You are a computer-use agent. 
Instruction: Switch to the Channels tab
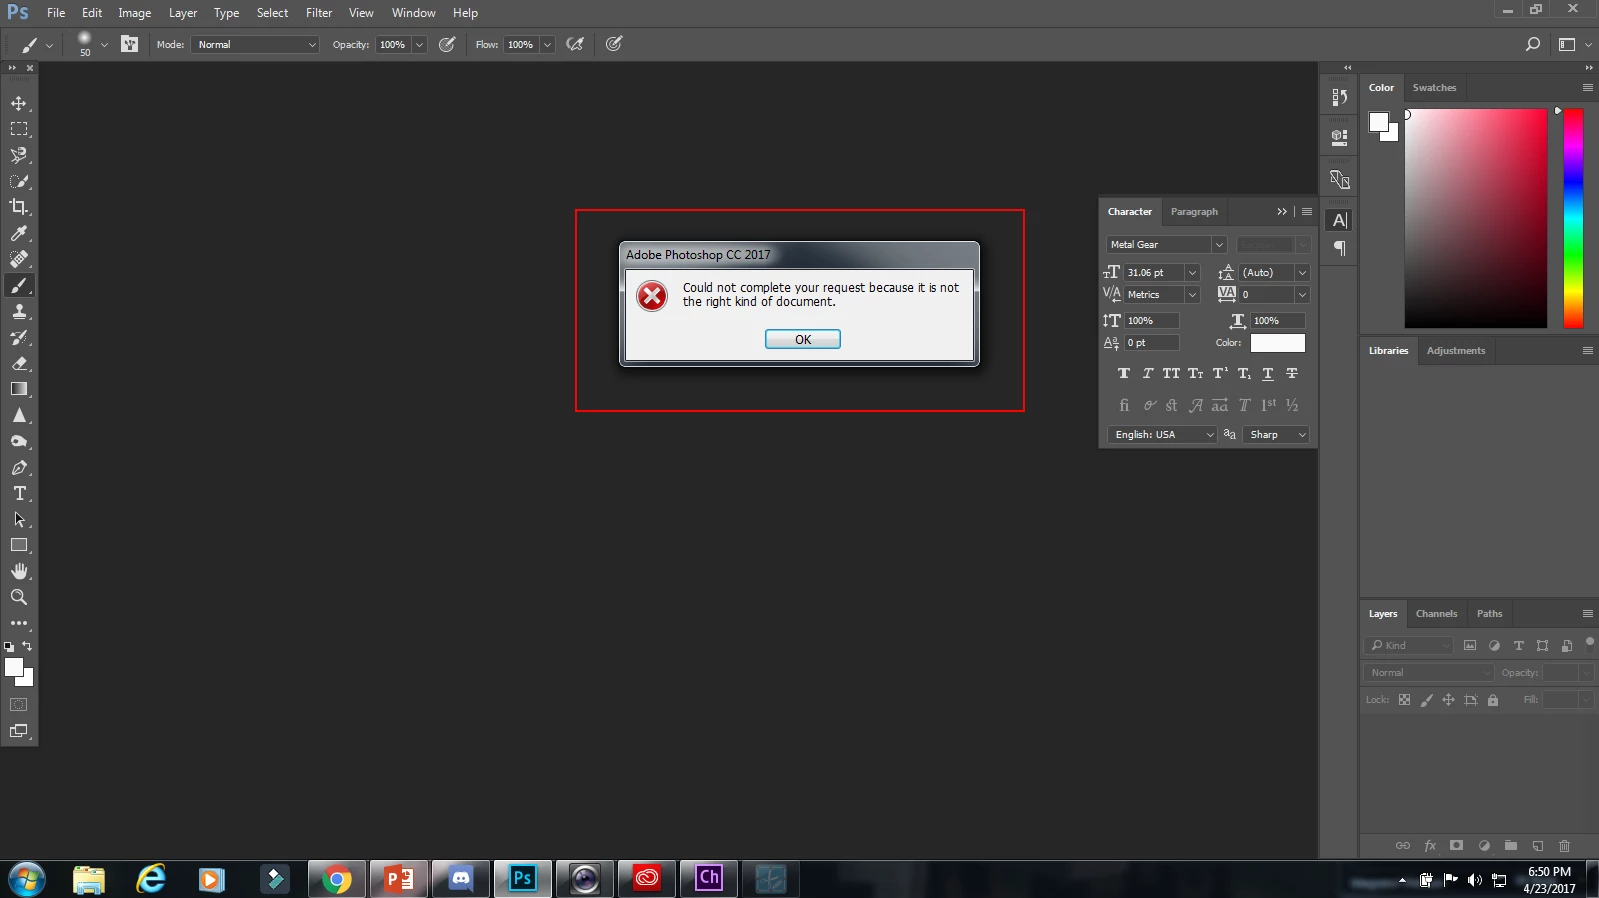click(x=1436, y=613)
